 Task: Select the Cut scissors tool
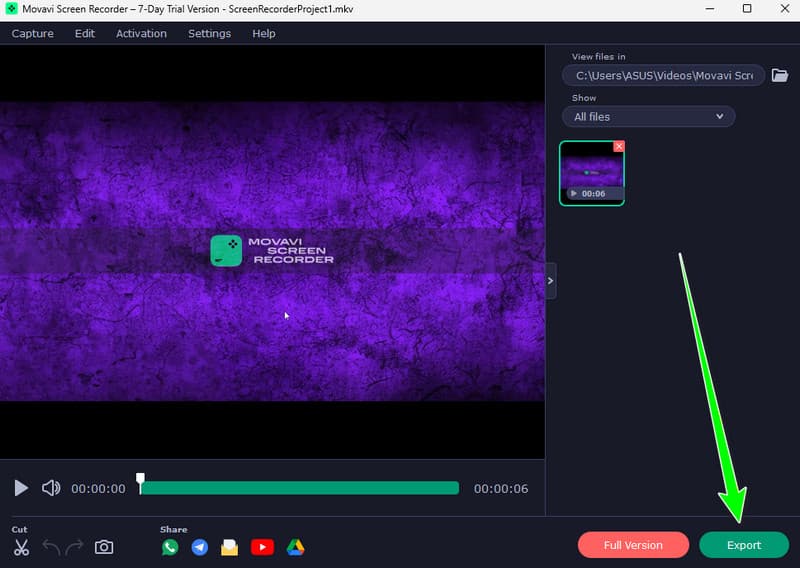[x=21, y=548]
